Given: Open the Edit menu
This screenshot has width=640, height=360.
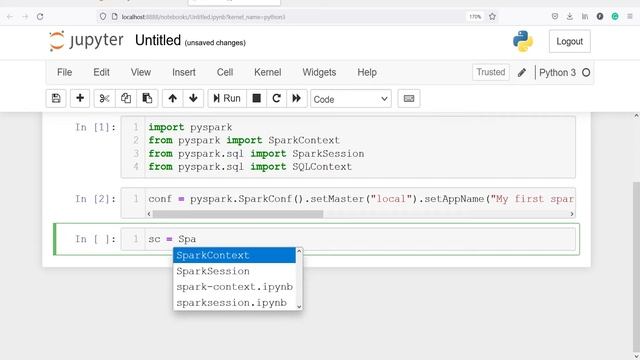Looking at the screenshot, I should [101, 73].
